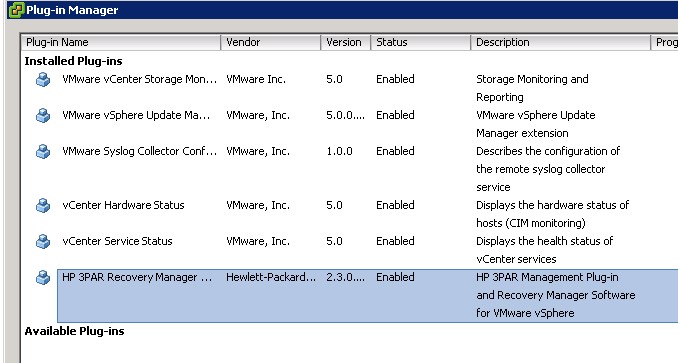Viewport: 678px width, 363px height.
Task: Click version 5.0.0.... of Update Manager
Action: click(x=345, y=115)
